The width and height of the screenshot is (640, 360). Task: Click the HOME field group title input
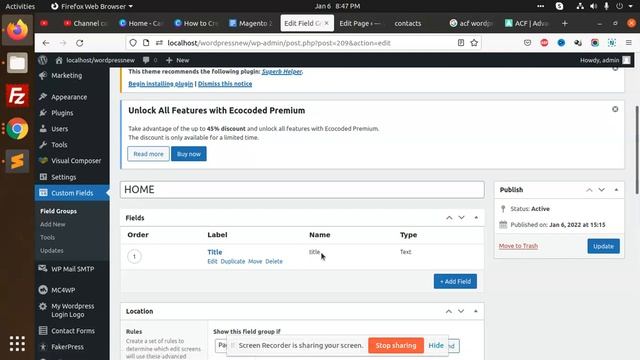302,190
